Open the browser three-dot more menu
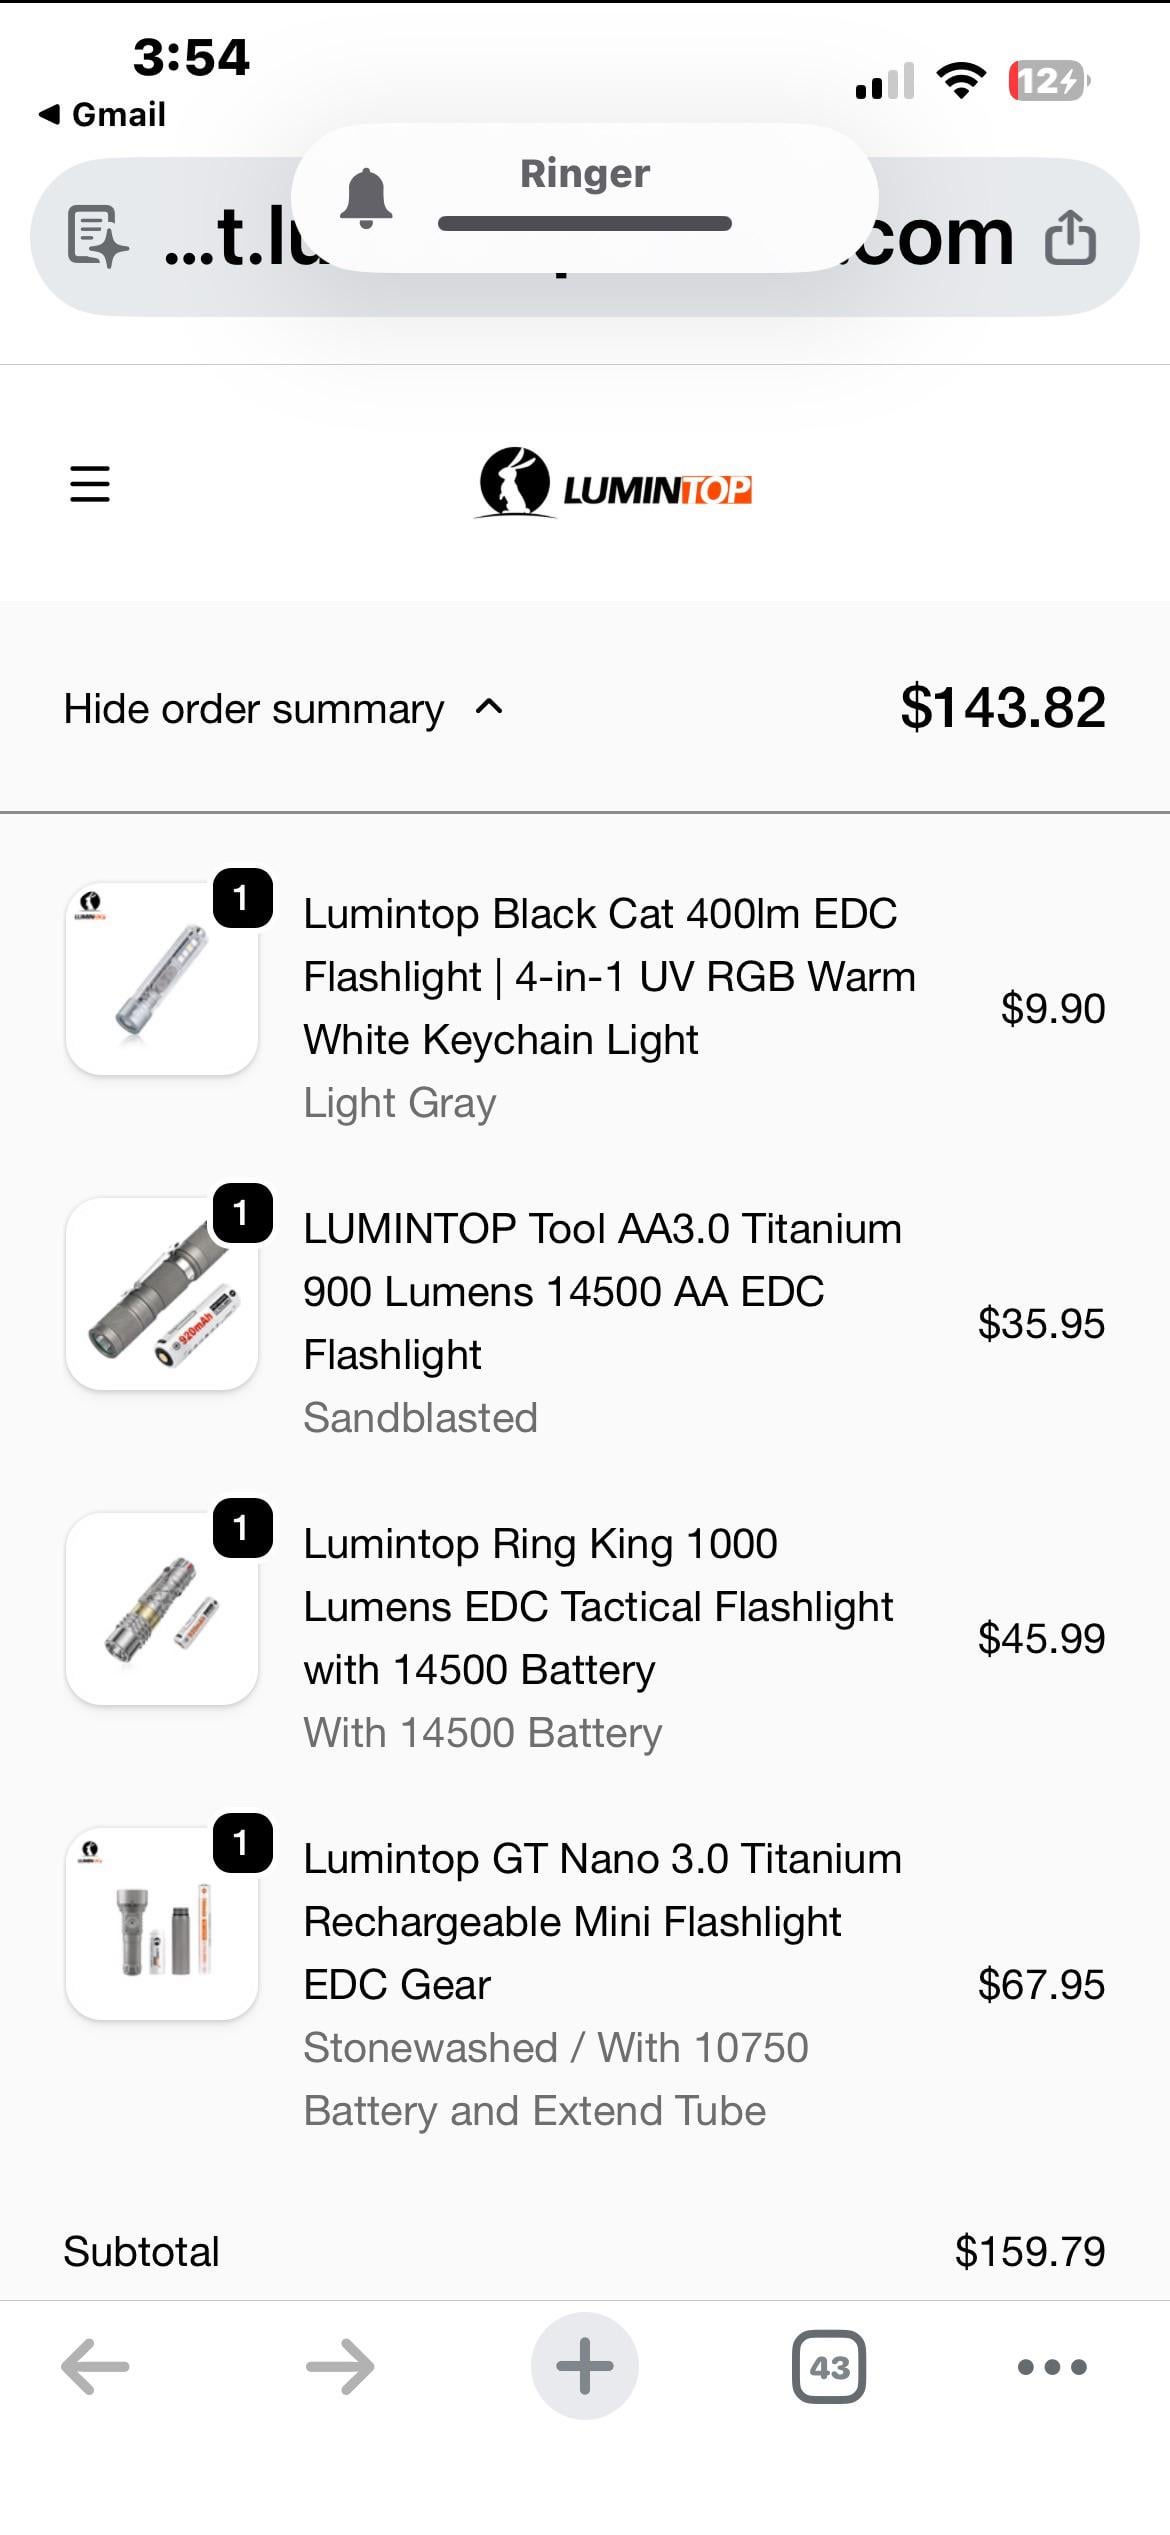The width and height of the screenshot is (1170, 2535). [1052, 2366]
